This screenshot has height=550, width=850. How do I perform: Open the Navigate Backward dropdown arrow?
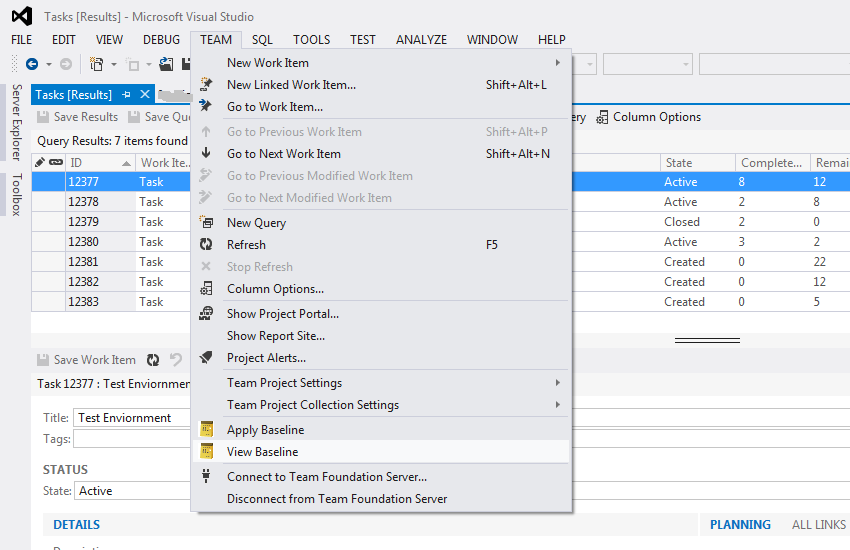pyautogui.click(x=49, y=64)
